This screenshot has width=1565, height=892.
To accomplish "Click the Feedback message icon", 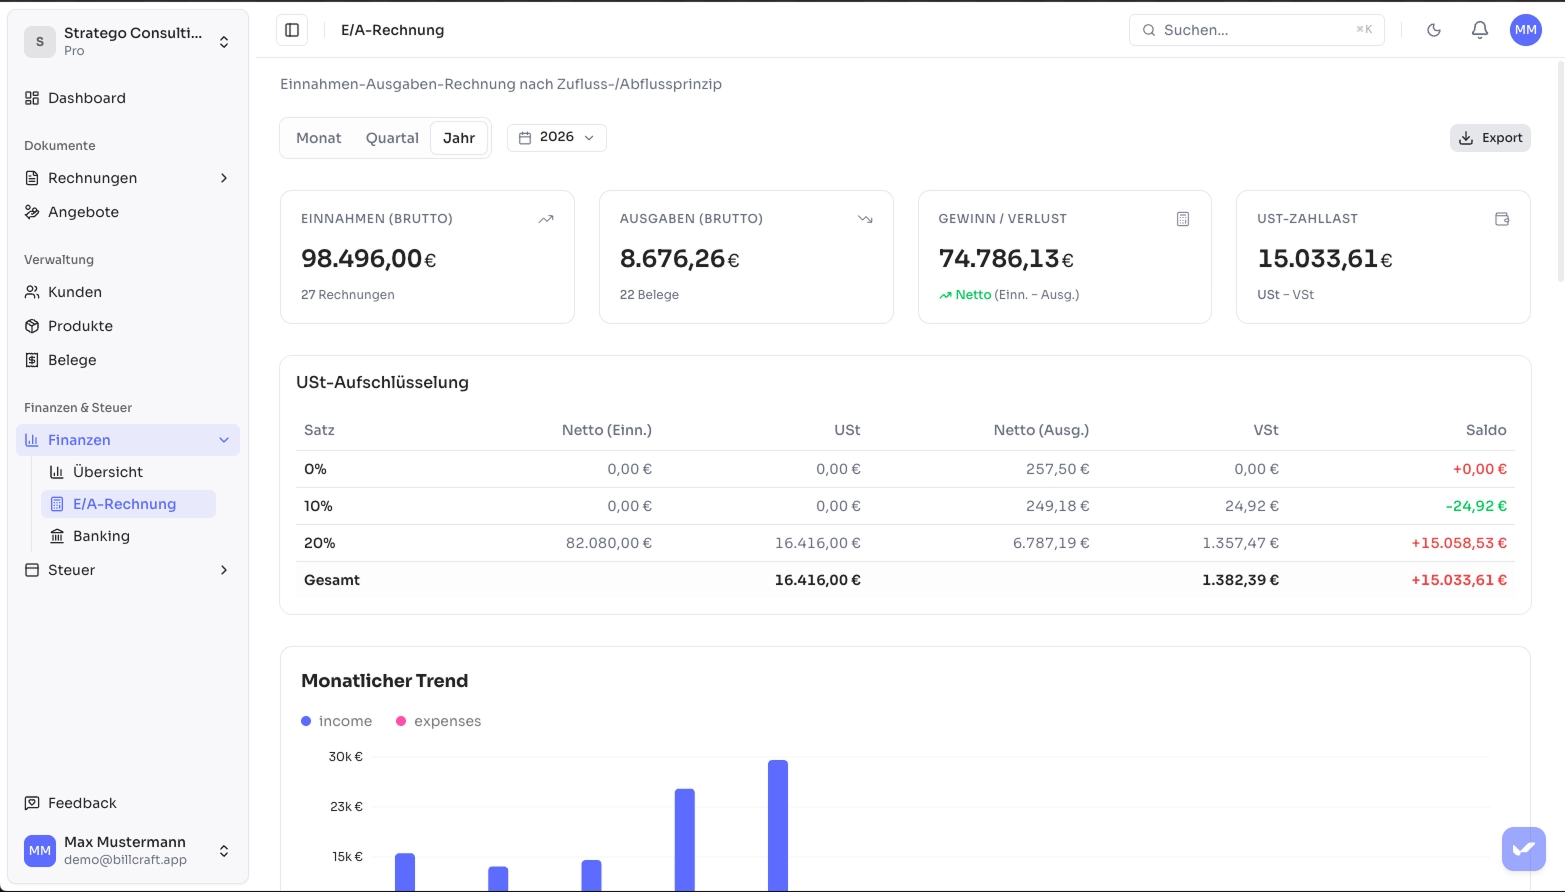I will [32, 803].
